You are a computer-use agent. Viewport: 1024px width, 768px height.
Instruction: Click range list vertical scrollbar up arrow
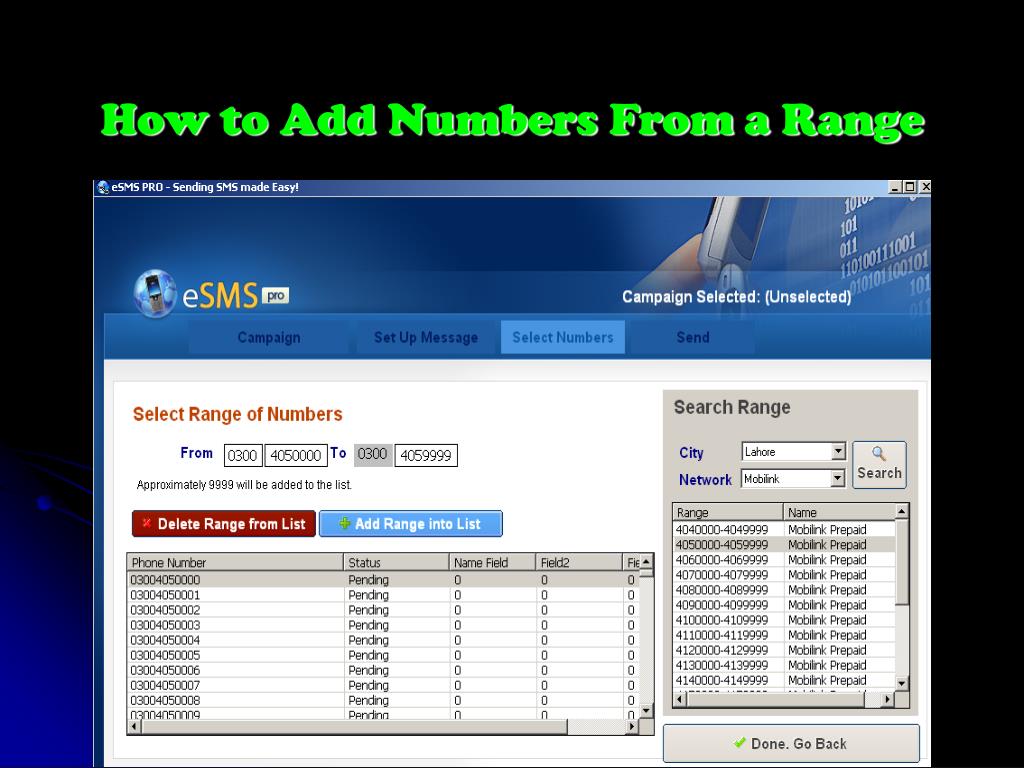(x=902, y=511)
